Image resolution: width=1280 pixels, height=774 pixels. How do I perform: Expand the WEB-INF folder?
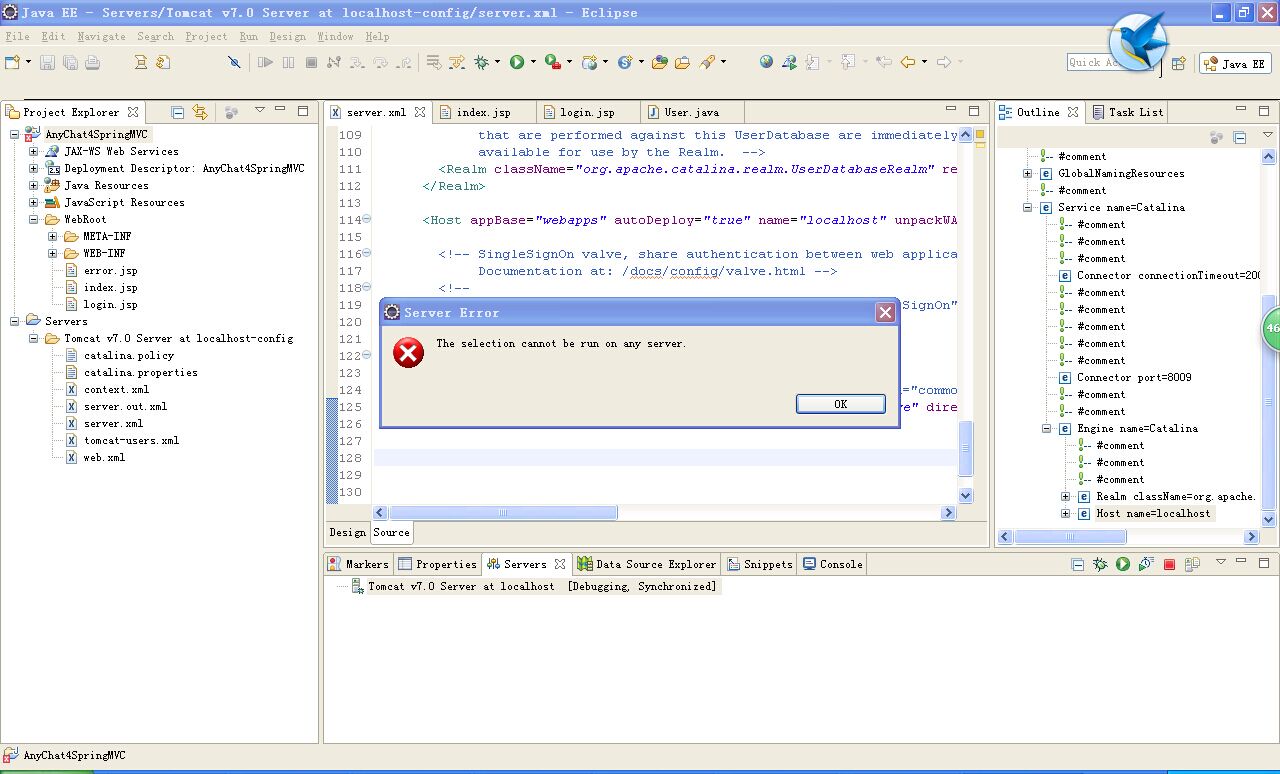click(52, 253)
